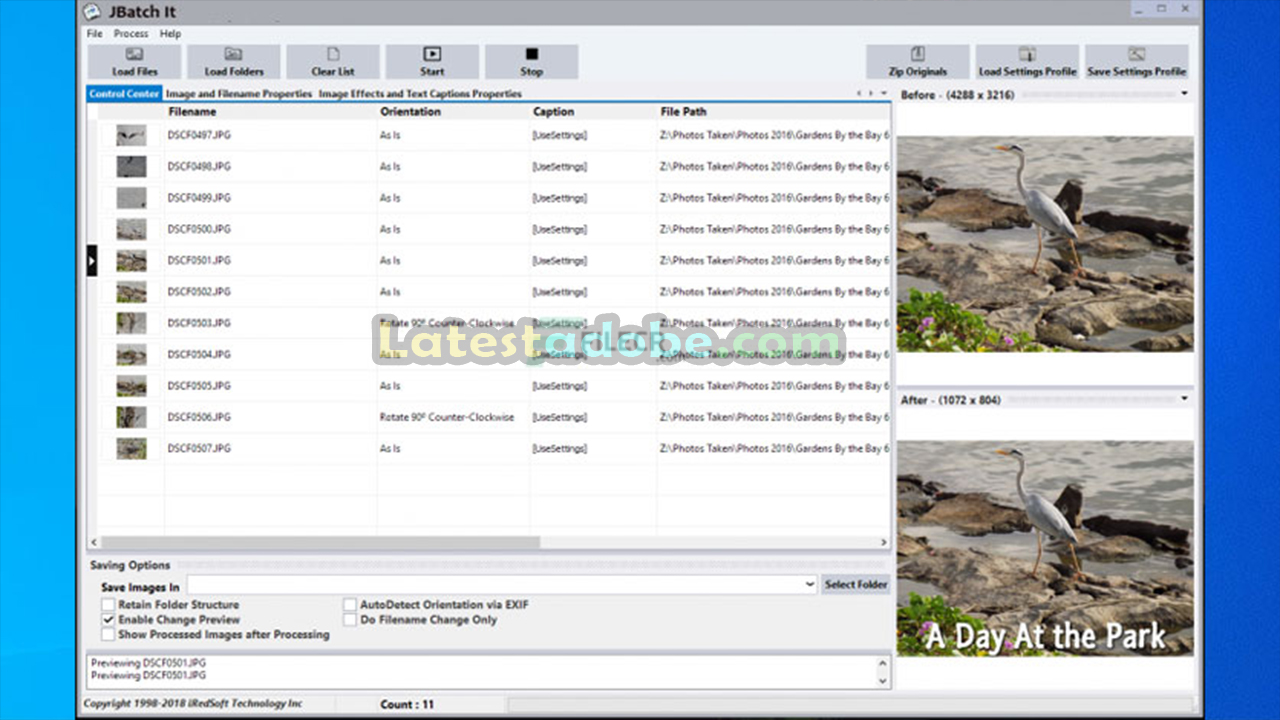Click DSCF0506 Rotate 90° Counter-Clockwise orientation cell

[447, 417]
